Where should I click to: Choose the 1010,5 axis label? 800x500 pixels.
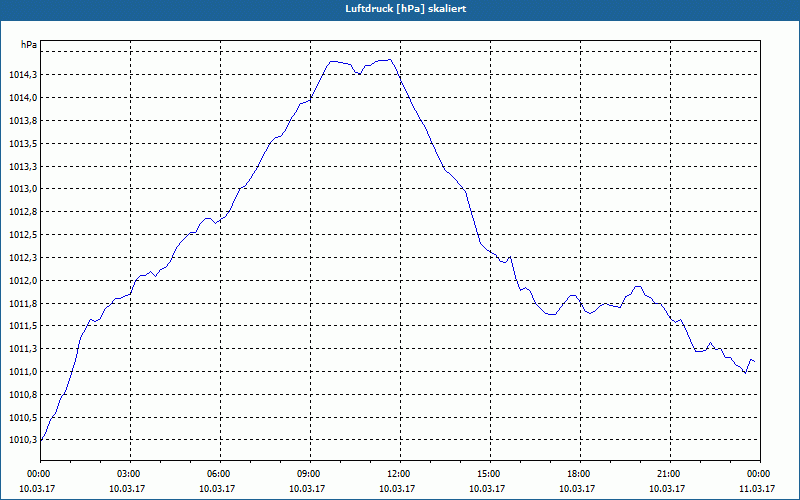[23, 418]
